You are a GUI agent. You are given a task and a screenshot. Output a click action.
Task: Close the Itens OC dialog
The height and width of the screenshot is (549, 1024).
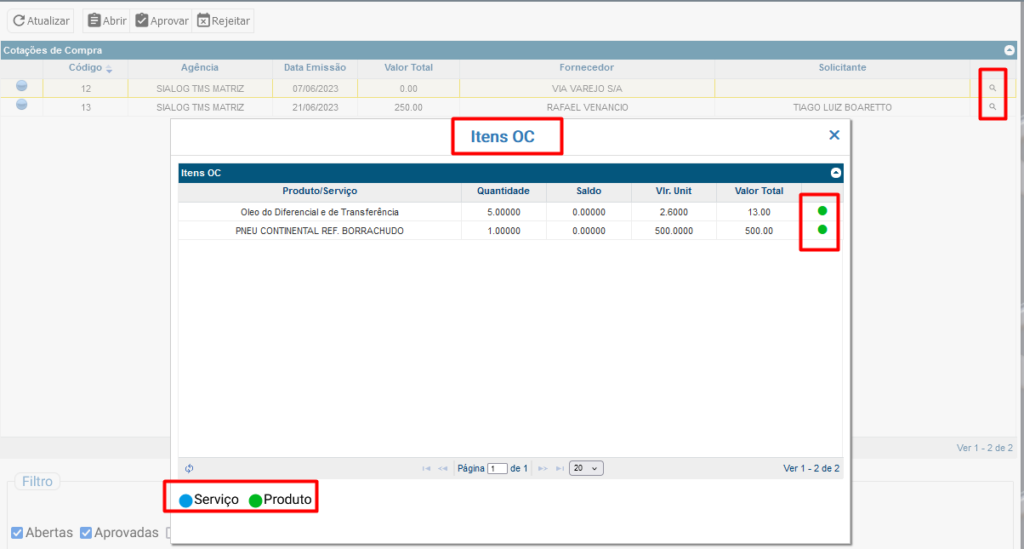click(x=834, y=135)
